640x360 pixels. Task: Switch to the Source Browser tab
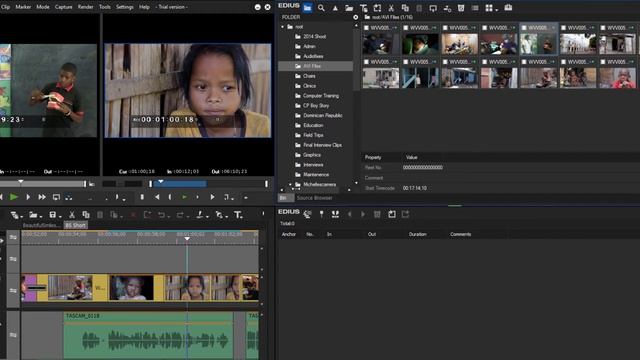[x=314, y=198]
